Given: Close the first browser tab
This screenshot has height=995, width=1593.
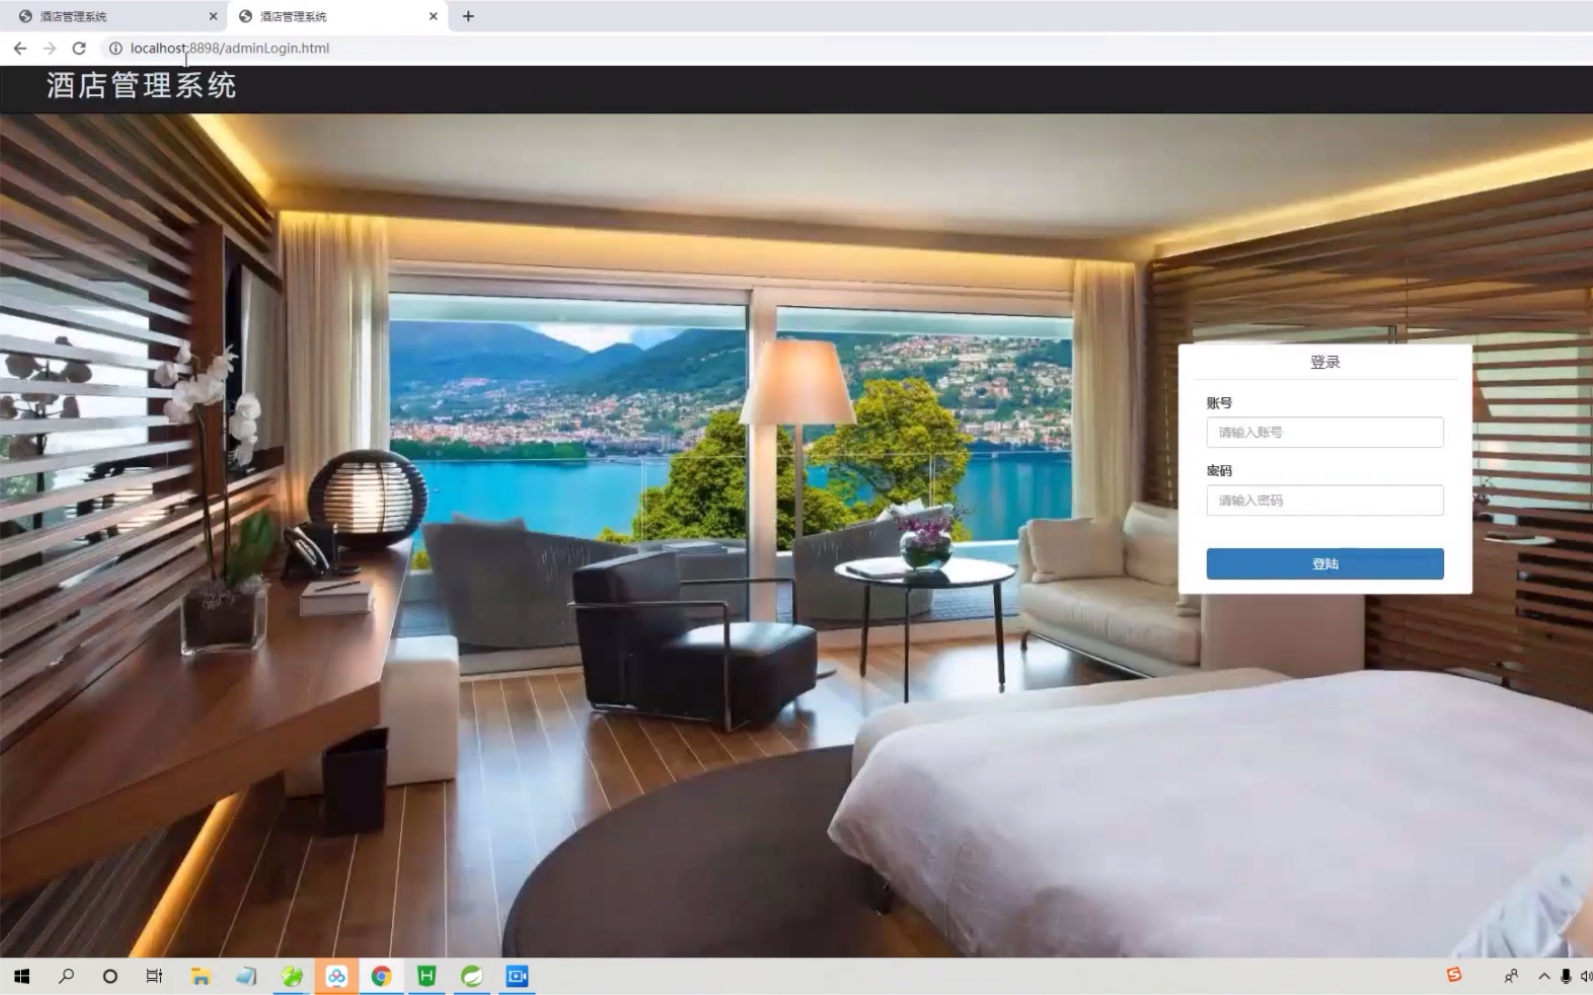Looking at the screenshot, I should (213, 16).
